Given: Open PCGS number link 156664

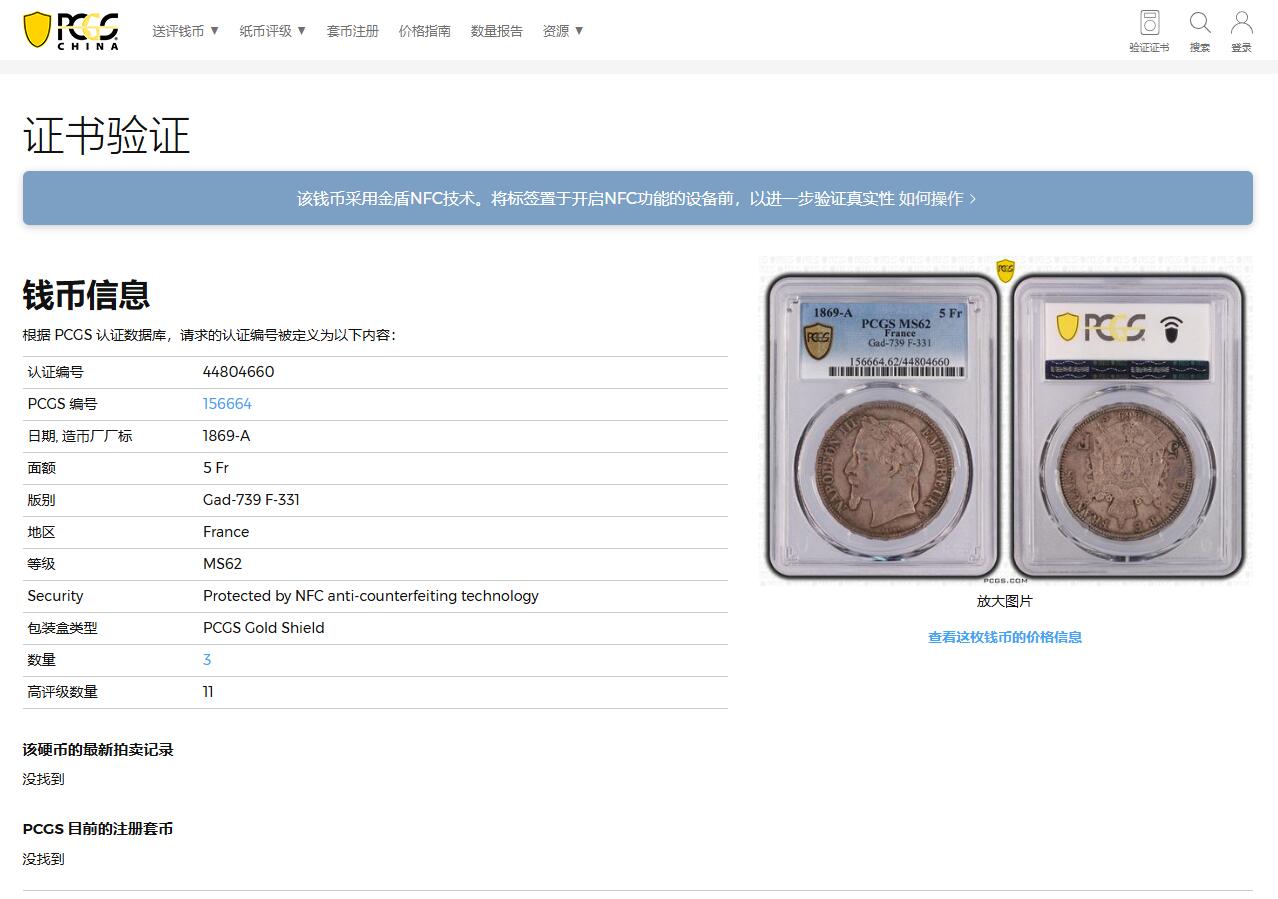Looking at the screenshot, I should (x=227, y=404).
